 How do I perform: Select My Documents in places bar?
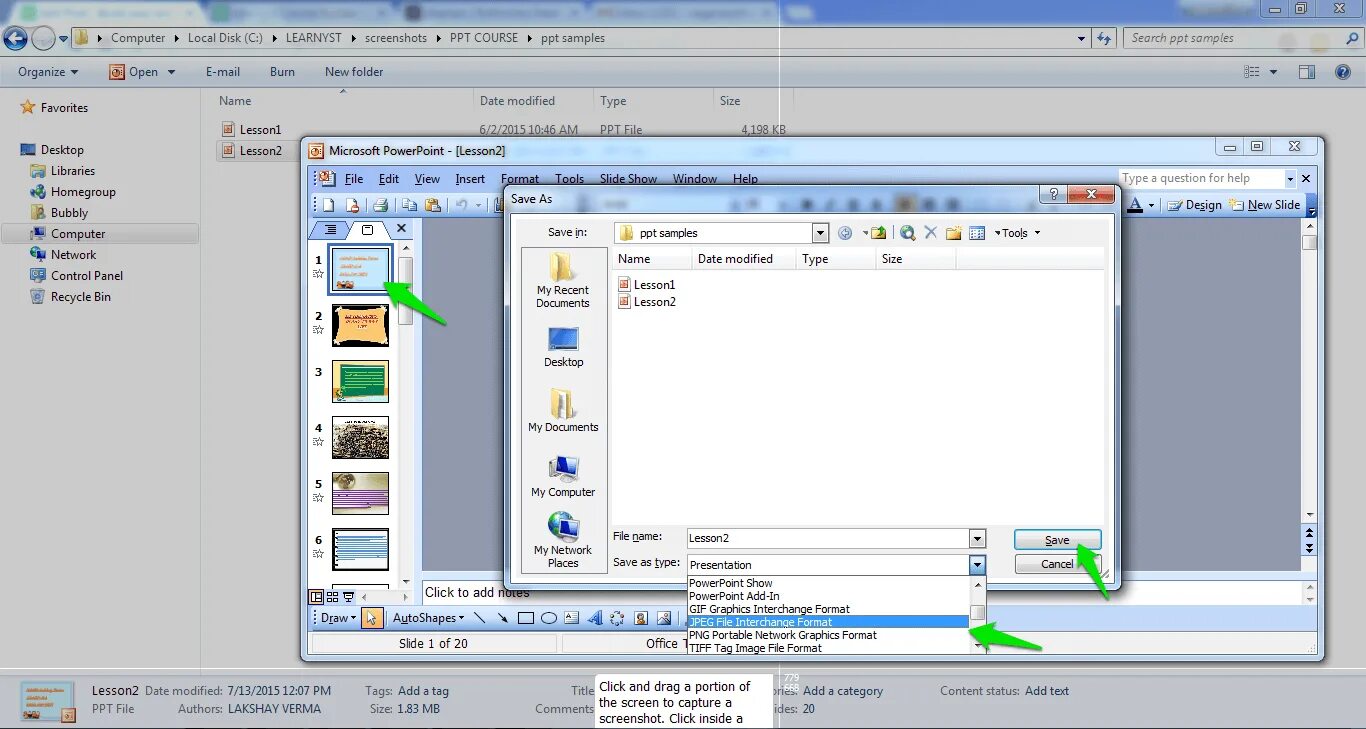click(563, 411)
